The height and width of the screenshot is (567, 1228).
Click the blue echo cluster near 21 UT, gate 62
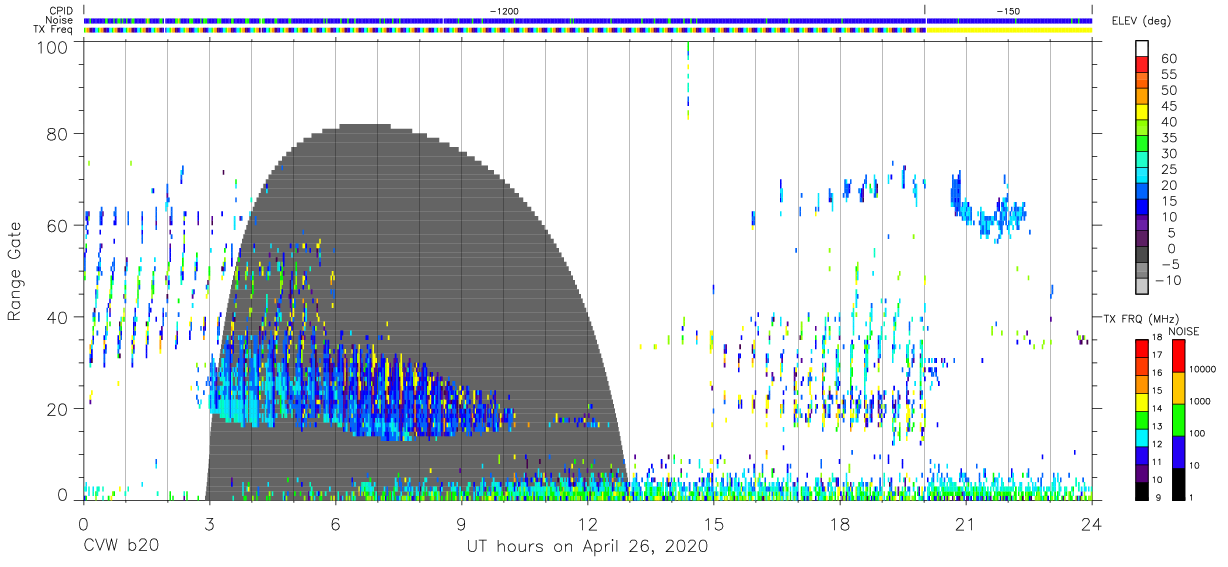[x=986, y=209]
